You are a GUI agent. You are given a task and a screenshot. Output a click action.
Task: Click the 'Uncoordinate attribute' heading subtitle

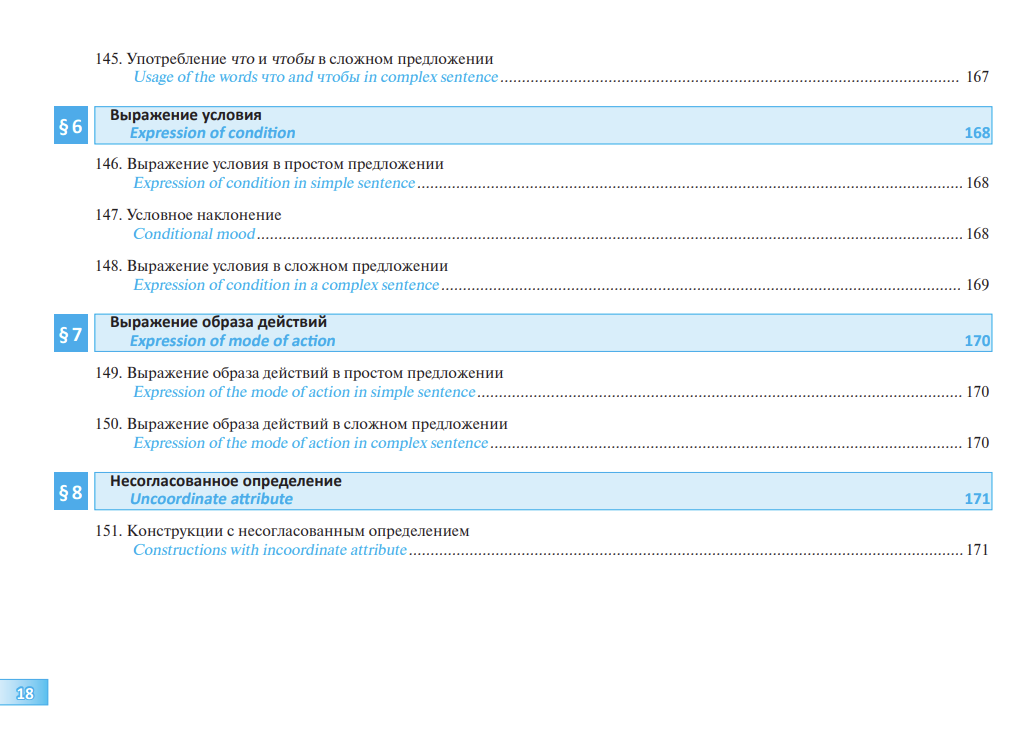click(211, 499)
